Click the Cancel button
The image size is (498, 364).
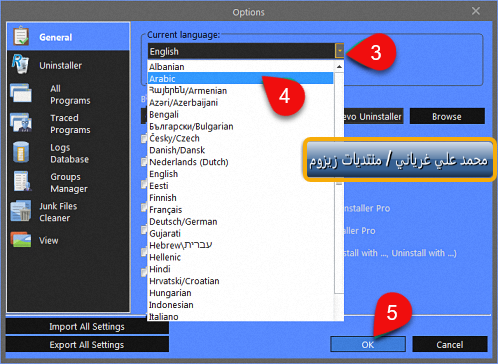pyautogui.click(x=450, y=344)
